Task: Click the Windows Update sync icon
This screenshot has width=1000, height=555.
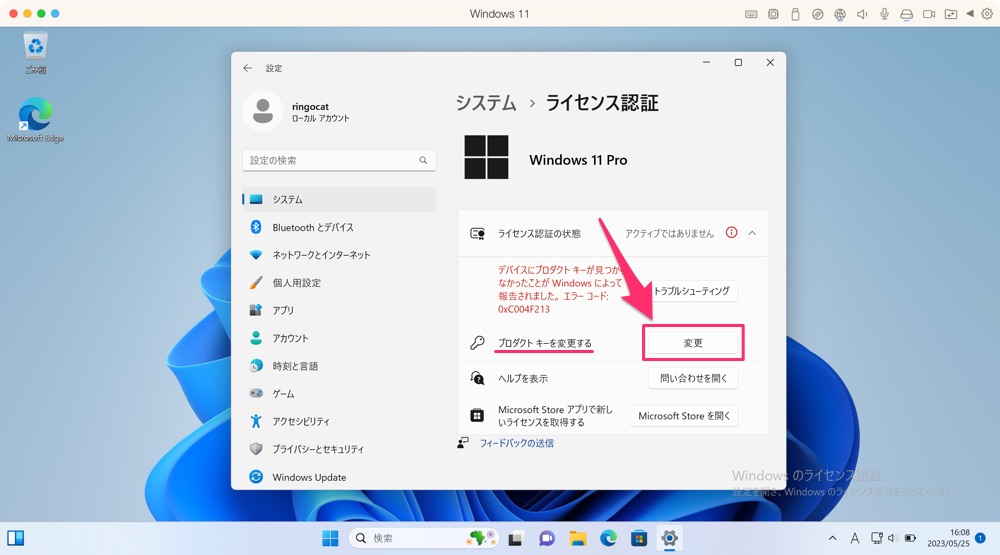Action: (256, 477)
